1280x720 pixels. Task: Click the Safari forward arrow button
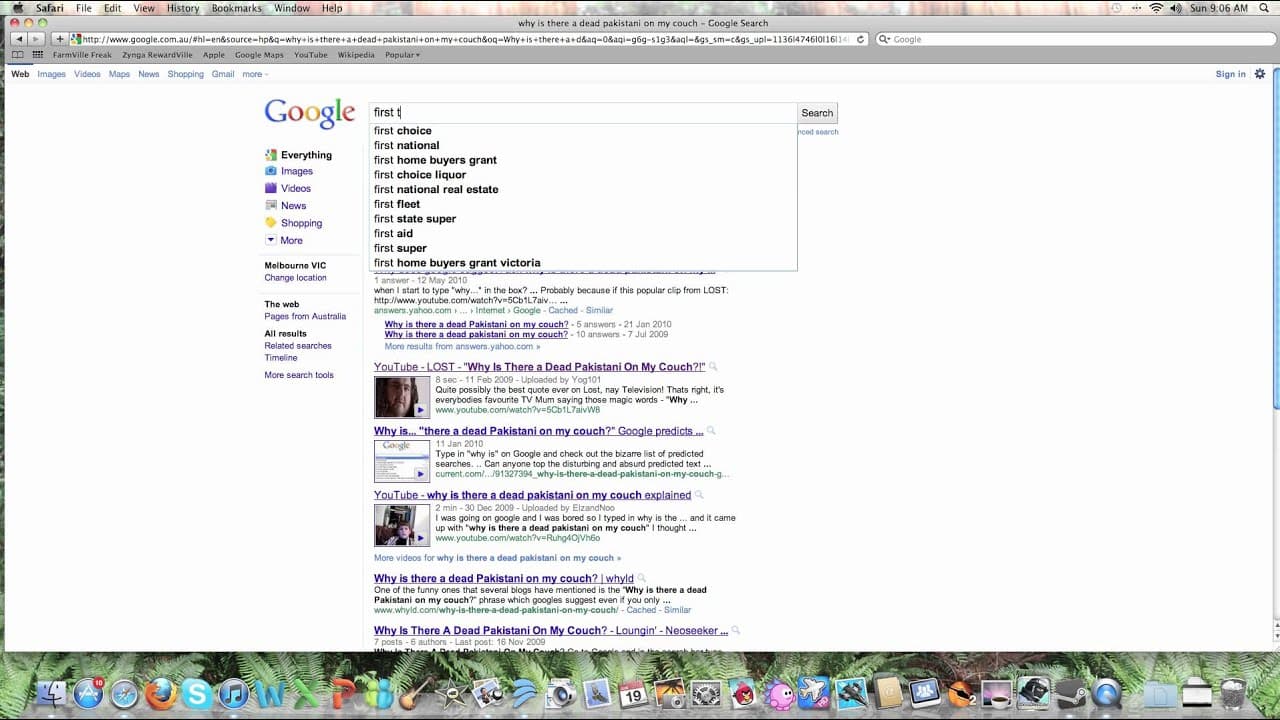[37, 39]
